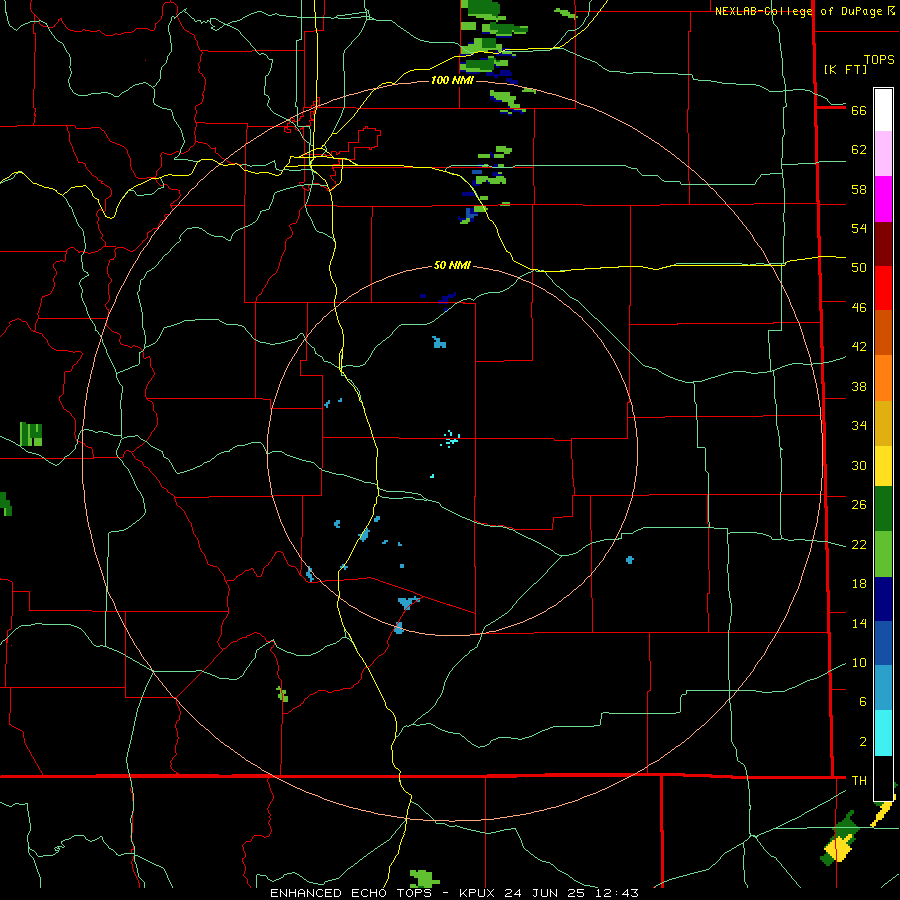Select the 22 value on the legend scale
The width and height of the screenshot is (900, 900).
(x=859, y=544)
